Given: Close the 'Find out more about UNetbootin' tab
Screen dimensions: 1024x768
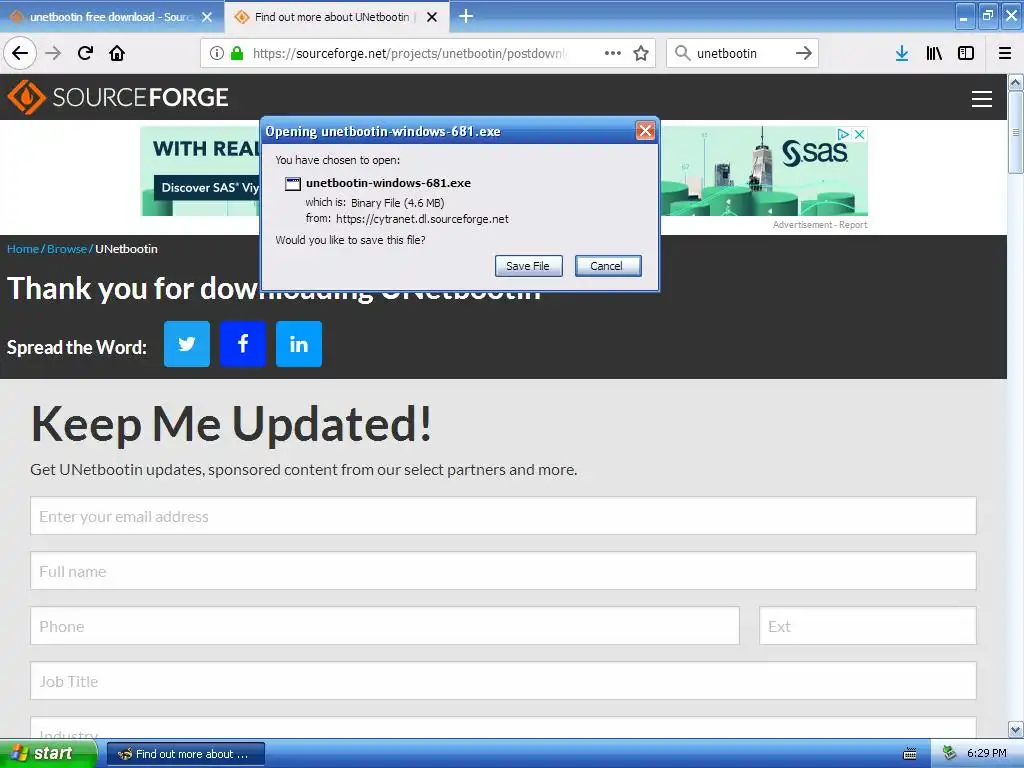Looking at the screenshot, I should click(x=432, y=17).
